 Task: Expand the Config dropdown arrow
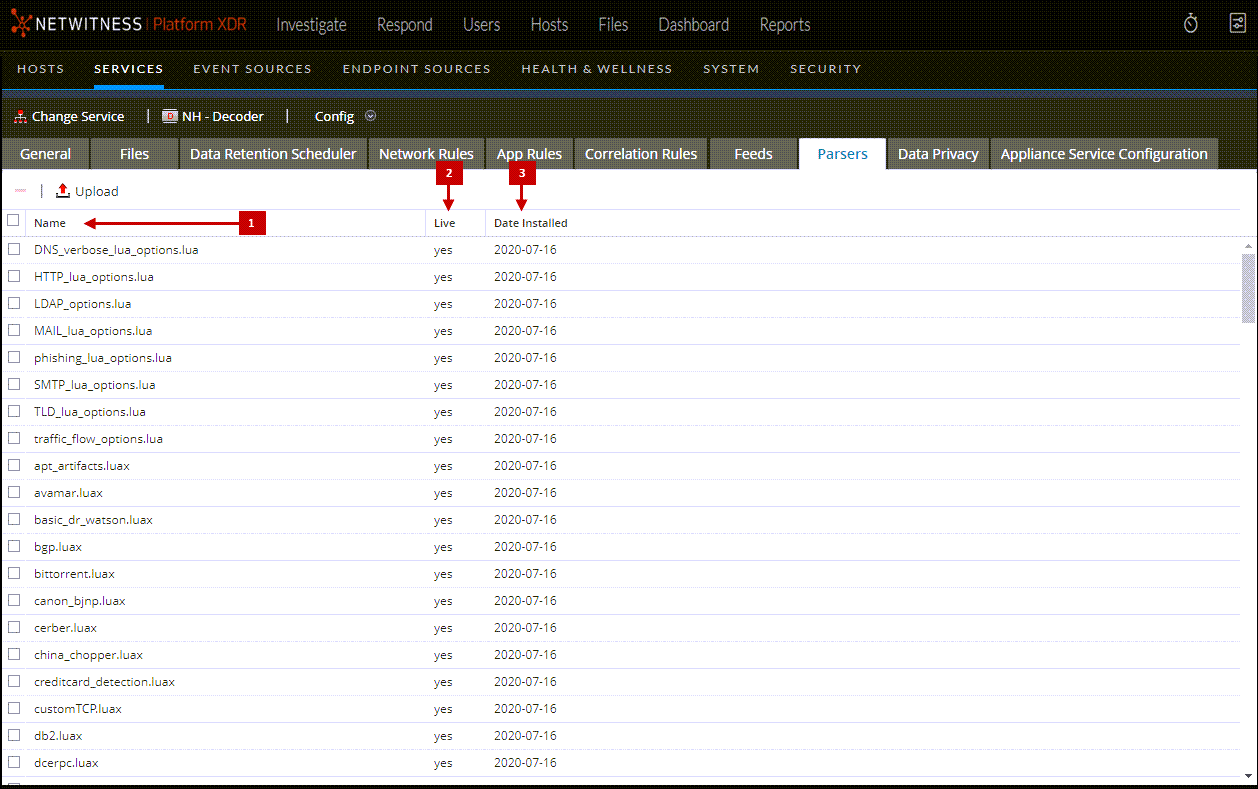[371, 116]
